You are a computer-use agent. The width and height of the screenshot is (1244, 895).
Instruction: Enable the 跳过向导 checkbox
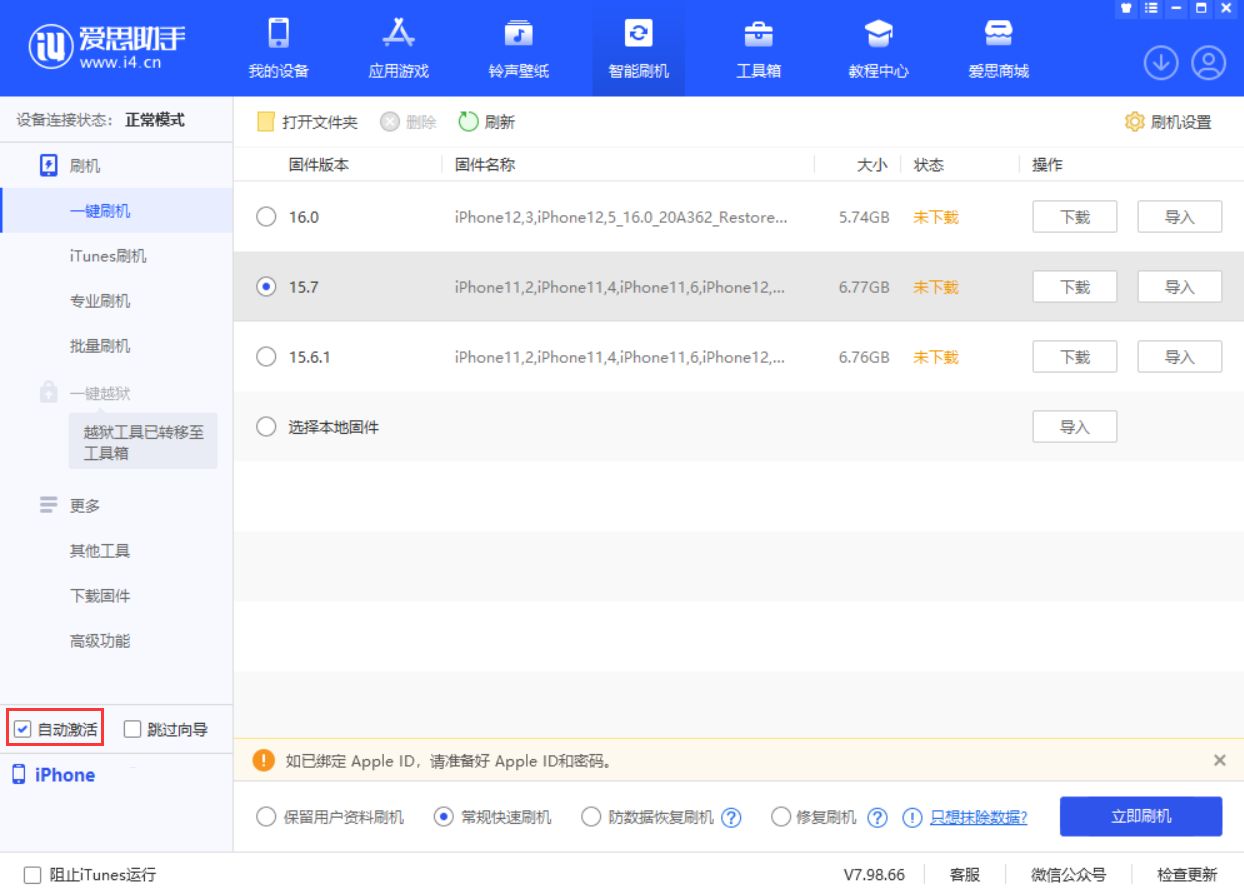pyautogui.click(x=131, y=729)
